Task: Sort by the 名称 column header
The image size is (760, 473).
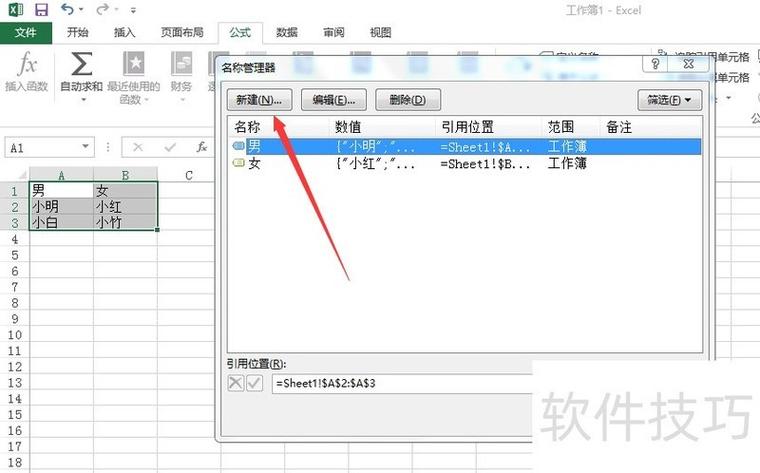Action: coord(278,127)
